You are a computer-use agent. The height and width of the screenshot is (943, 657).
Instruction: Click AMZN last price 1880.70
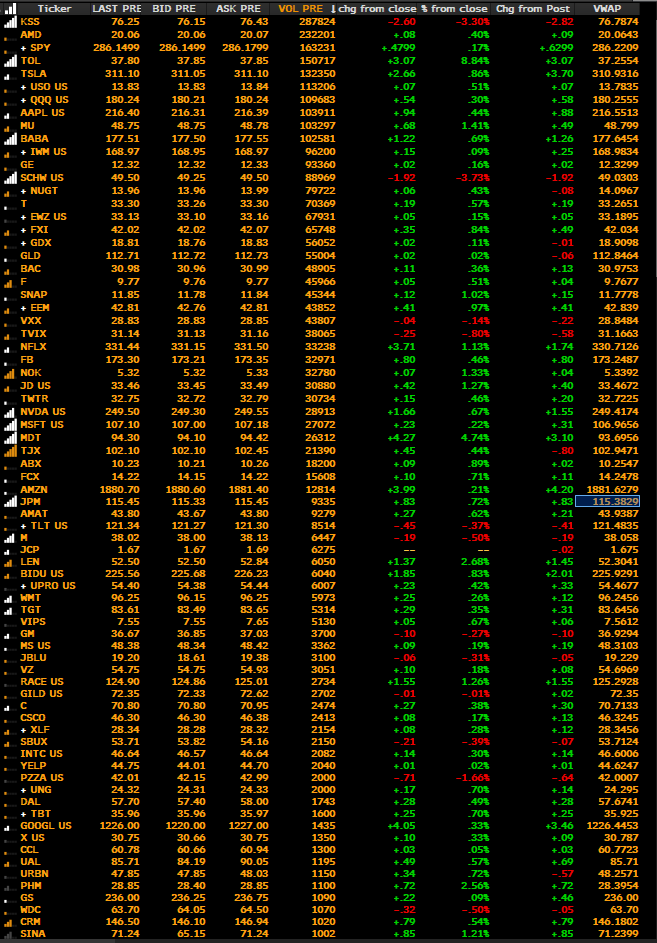(120, 490)
